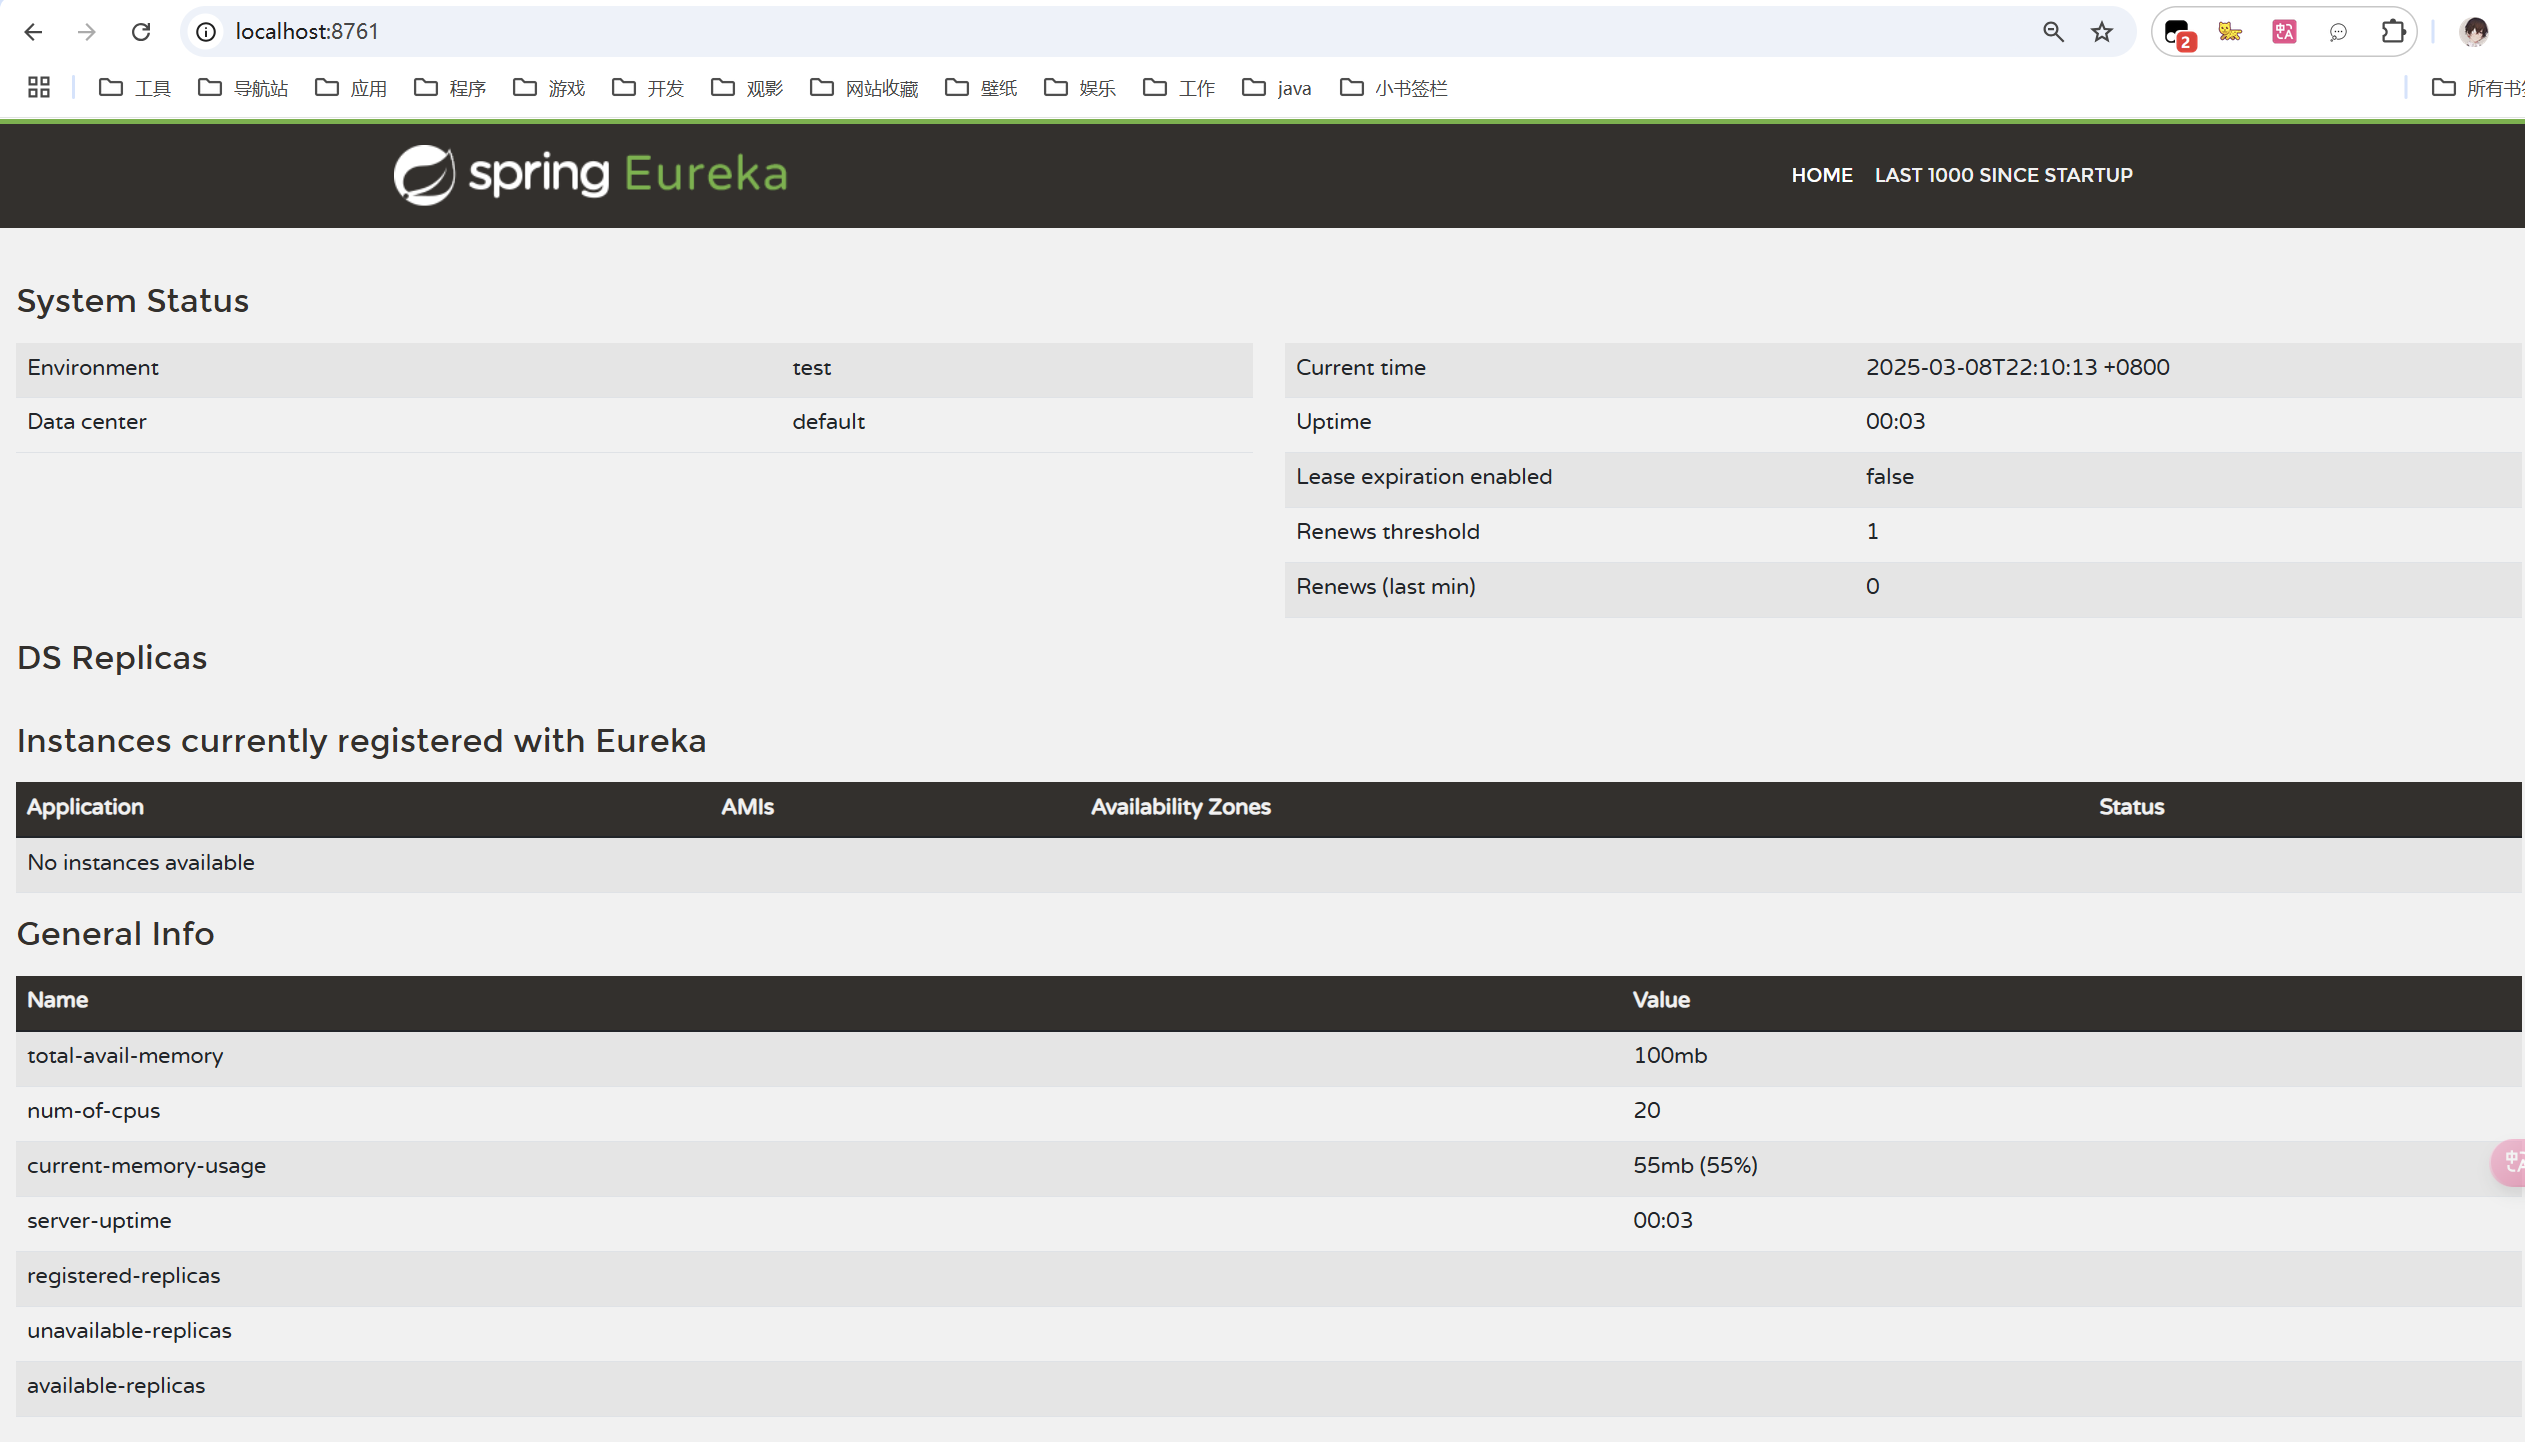This screenshot has width=2525, height=1442.
Task: Open the 工具 bookmark folder
Action: tap(135, 88)
